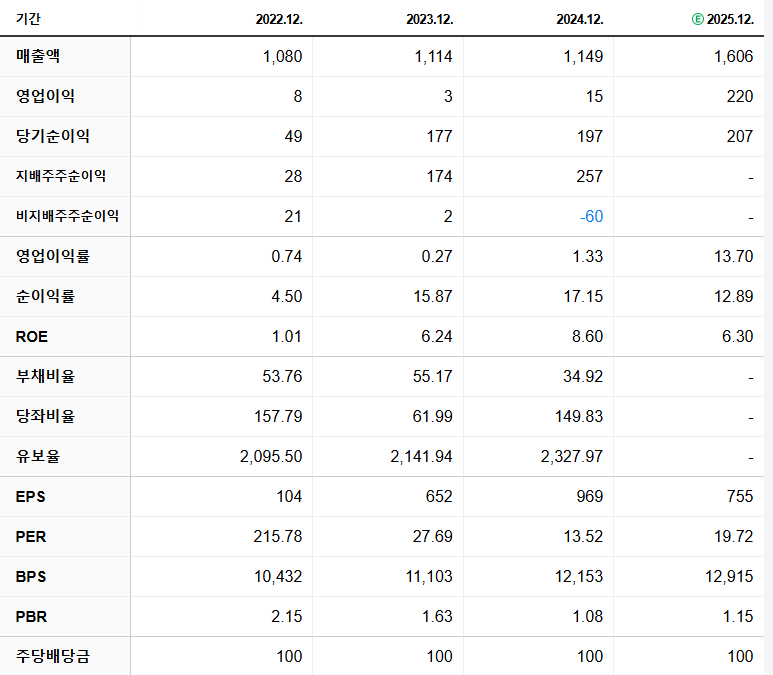The width and height of the screenshot is (773, 675).
Task: Click the 지배주주순이익 value 174
Action: click(439, 176)
